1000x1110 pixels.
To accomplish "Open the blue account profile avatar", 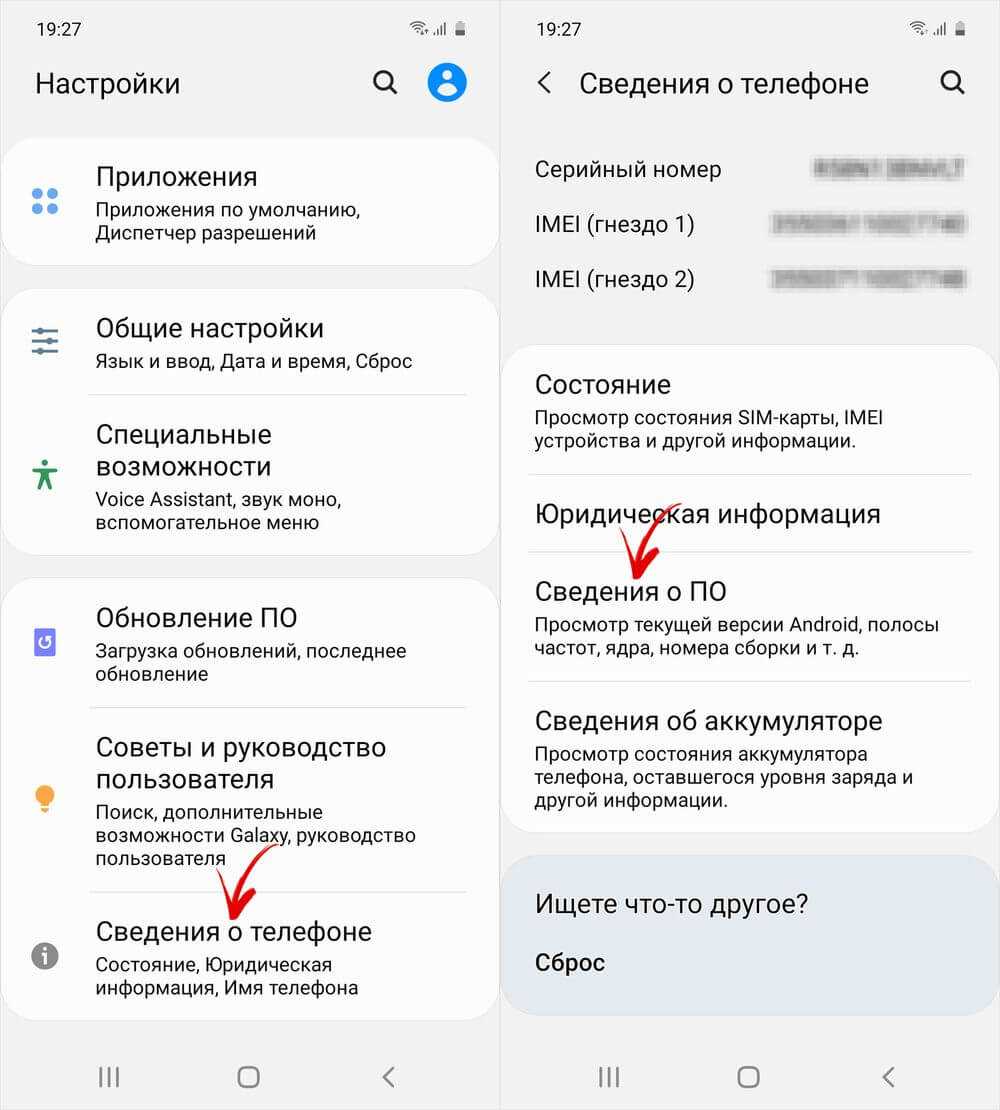I will 447,82.
